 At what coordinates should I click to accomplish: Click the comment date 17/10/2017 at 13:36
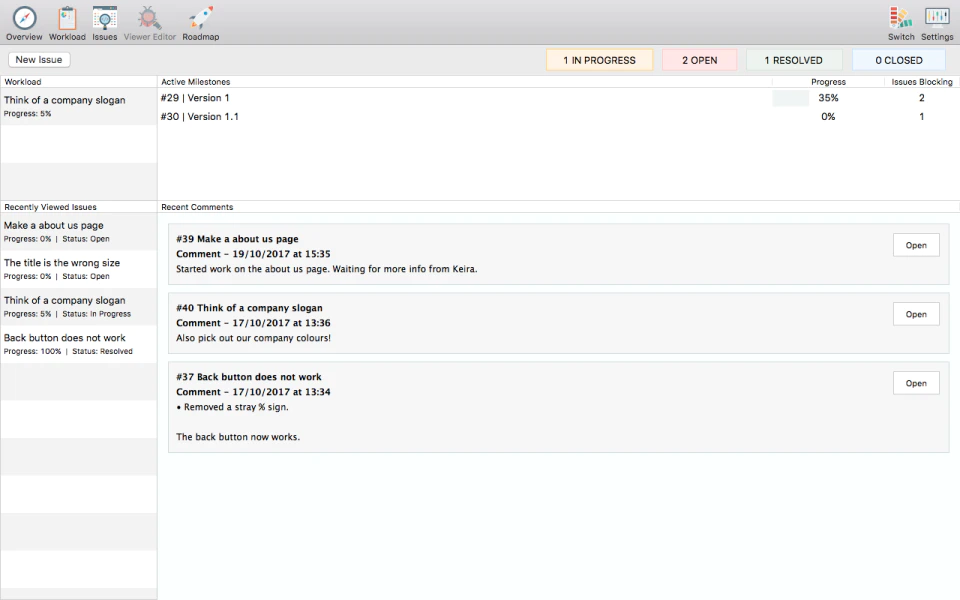(x=281, y=323)
